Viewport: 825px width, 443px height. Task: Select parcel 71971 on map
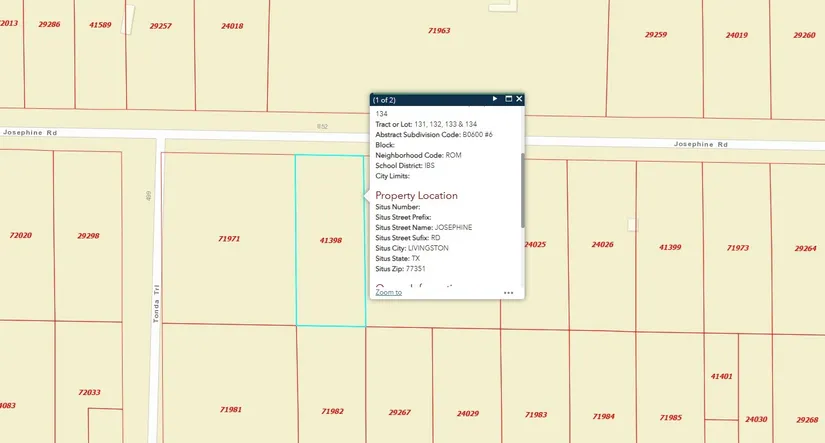pyautogui.click(x=229, y=239)
